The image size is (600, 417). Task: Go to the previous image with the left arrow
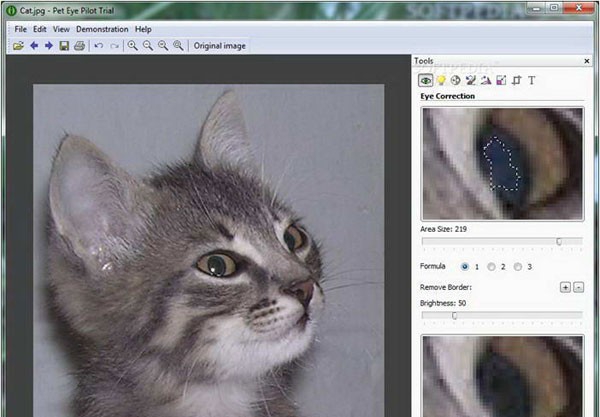pos(34,46)
